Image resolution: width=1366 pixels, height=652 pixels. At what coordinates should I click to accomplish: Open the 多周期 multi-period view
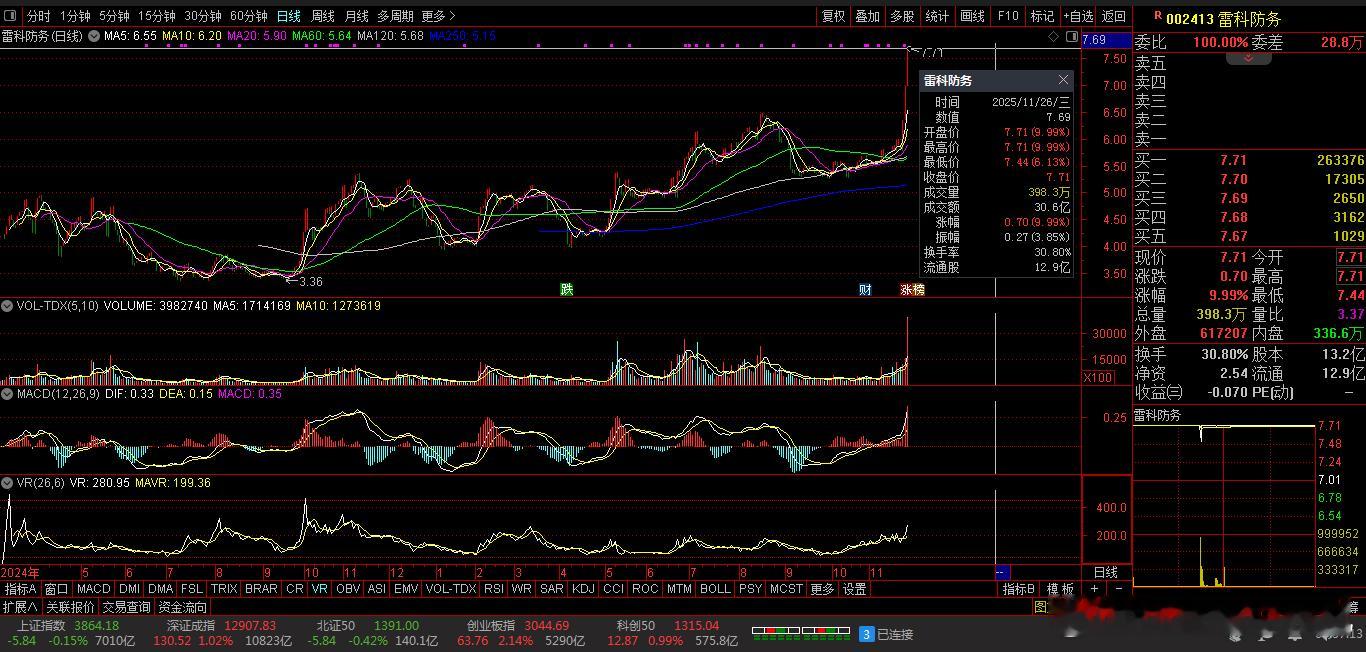coord(395,16)
